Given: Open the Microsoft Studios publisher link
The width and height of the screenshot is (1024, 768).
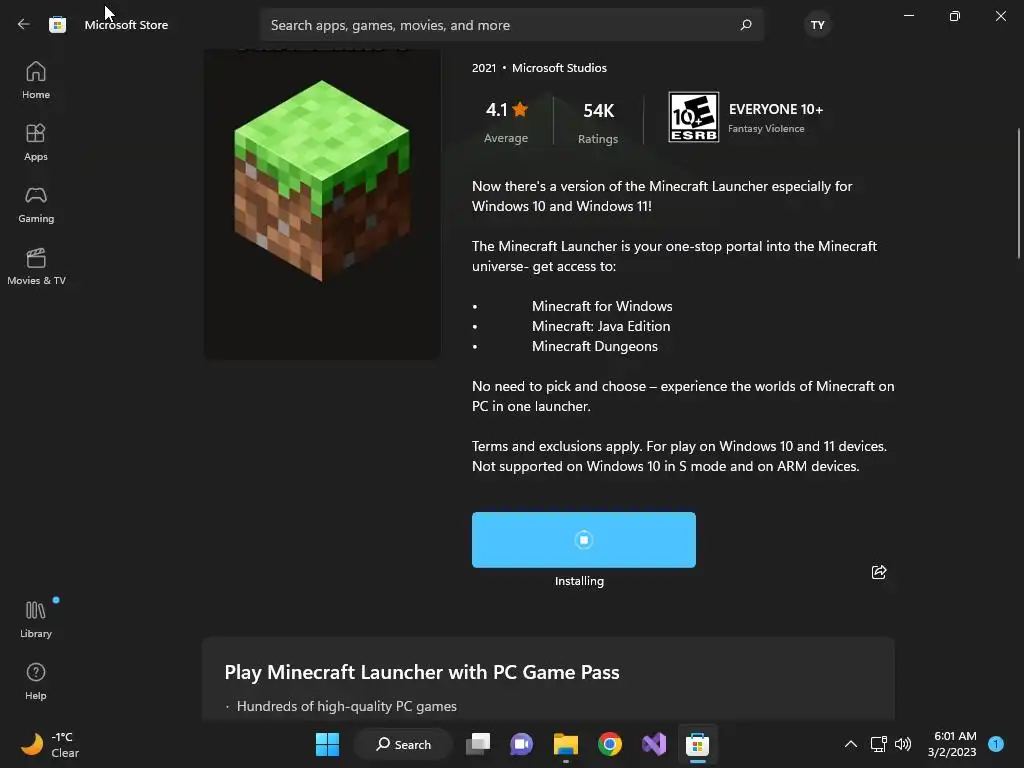Looking at the screenshot, I should (x=559, y=68).
